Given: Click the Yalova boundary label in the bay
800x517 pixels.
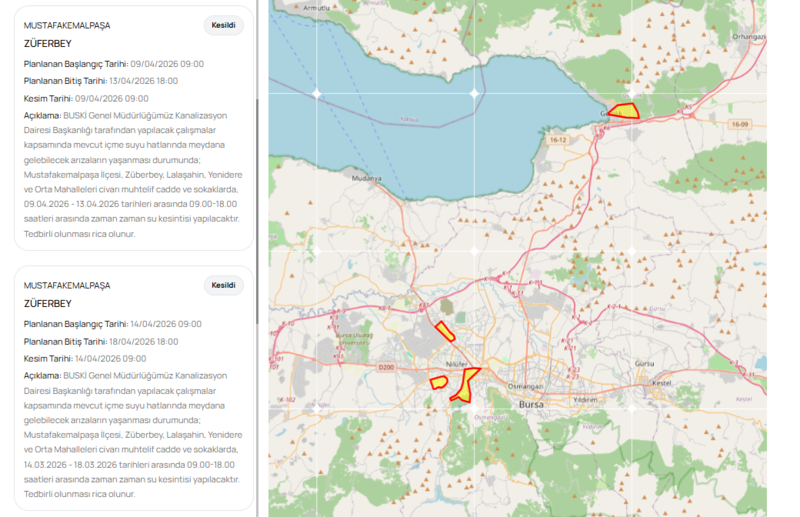Looking at the screenshot, I should click(409, 119).
